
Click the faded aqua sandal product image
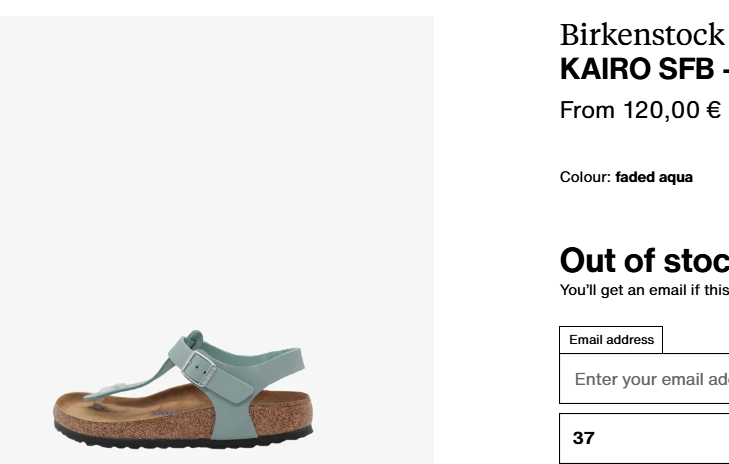coord(183,390)
